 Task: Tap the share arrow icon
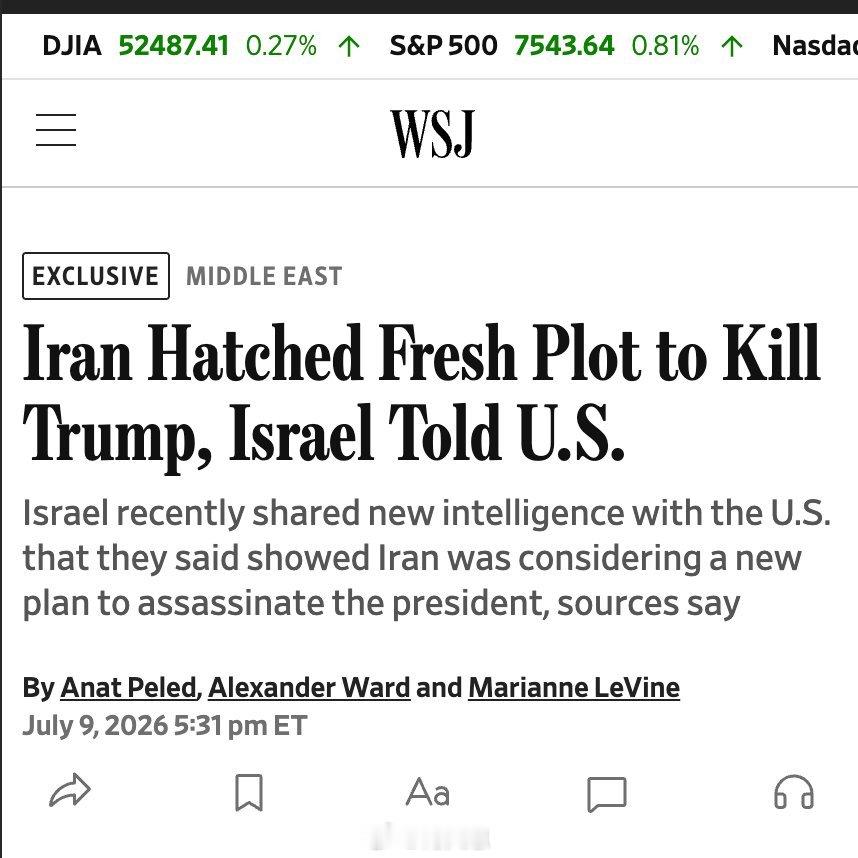click(x=69, y=791)
